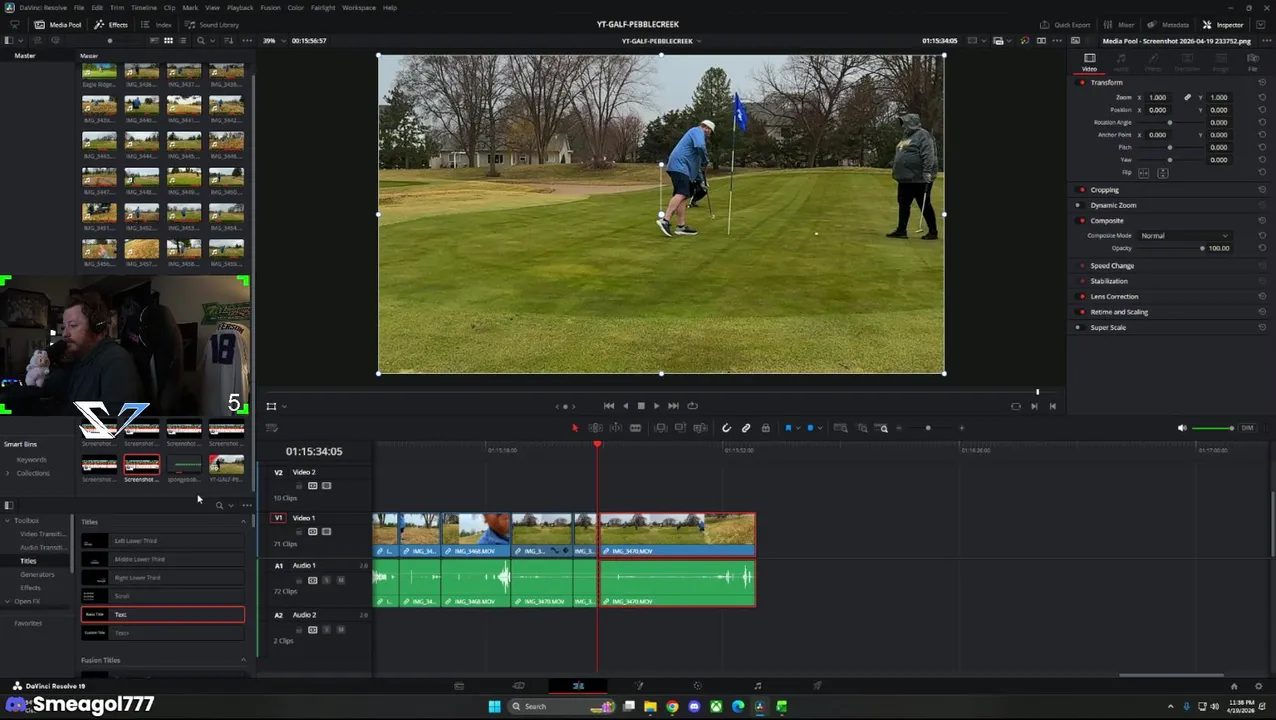This screenshot has width=1276, height=720.
Task: Toggle the loop playback button
Action: click(x=692, y=406)
